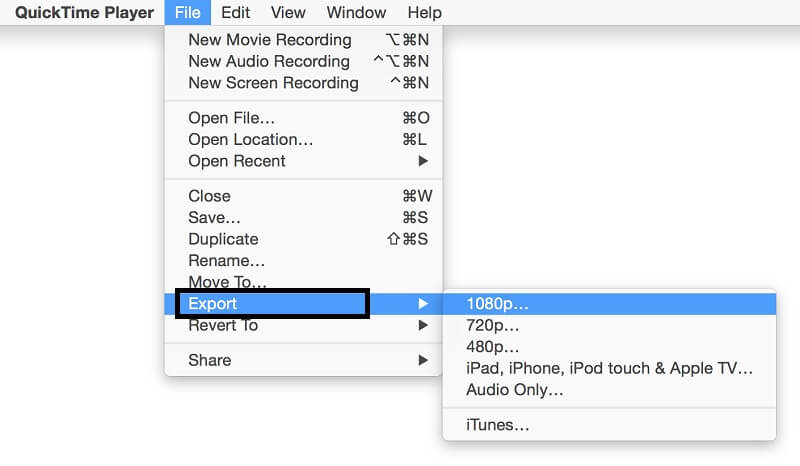Screen dimensions: 800x466
Task: Click Open File… in the File menu
Action: [x=232, y=118]
